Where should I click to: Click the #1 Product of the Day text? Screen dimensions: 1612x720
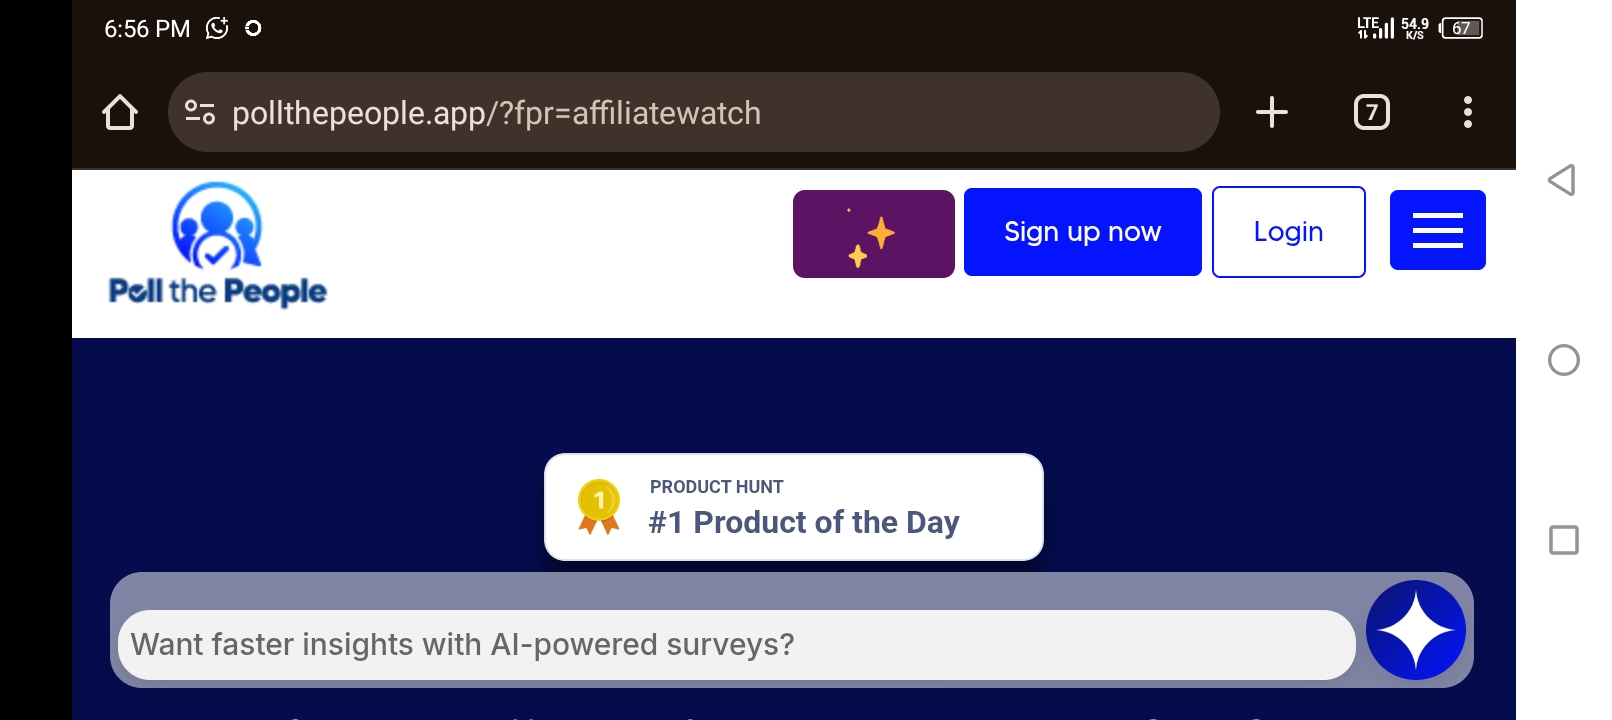tap(804, 522)
